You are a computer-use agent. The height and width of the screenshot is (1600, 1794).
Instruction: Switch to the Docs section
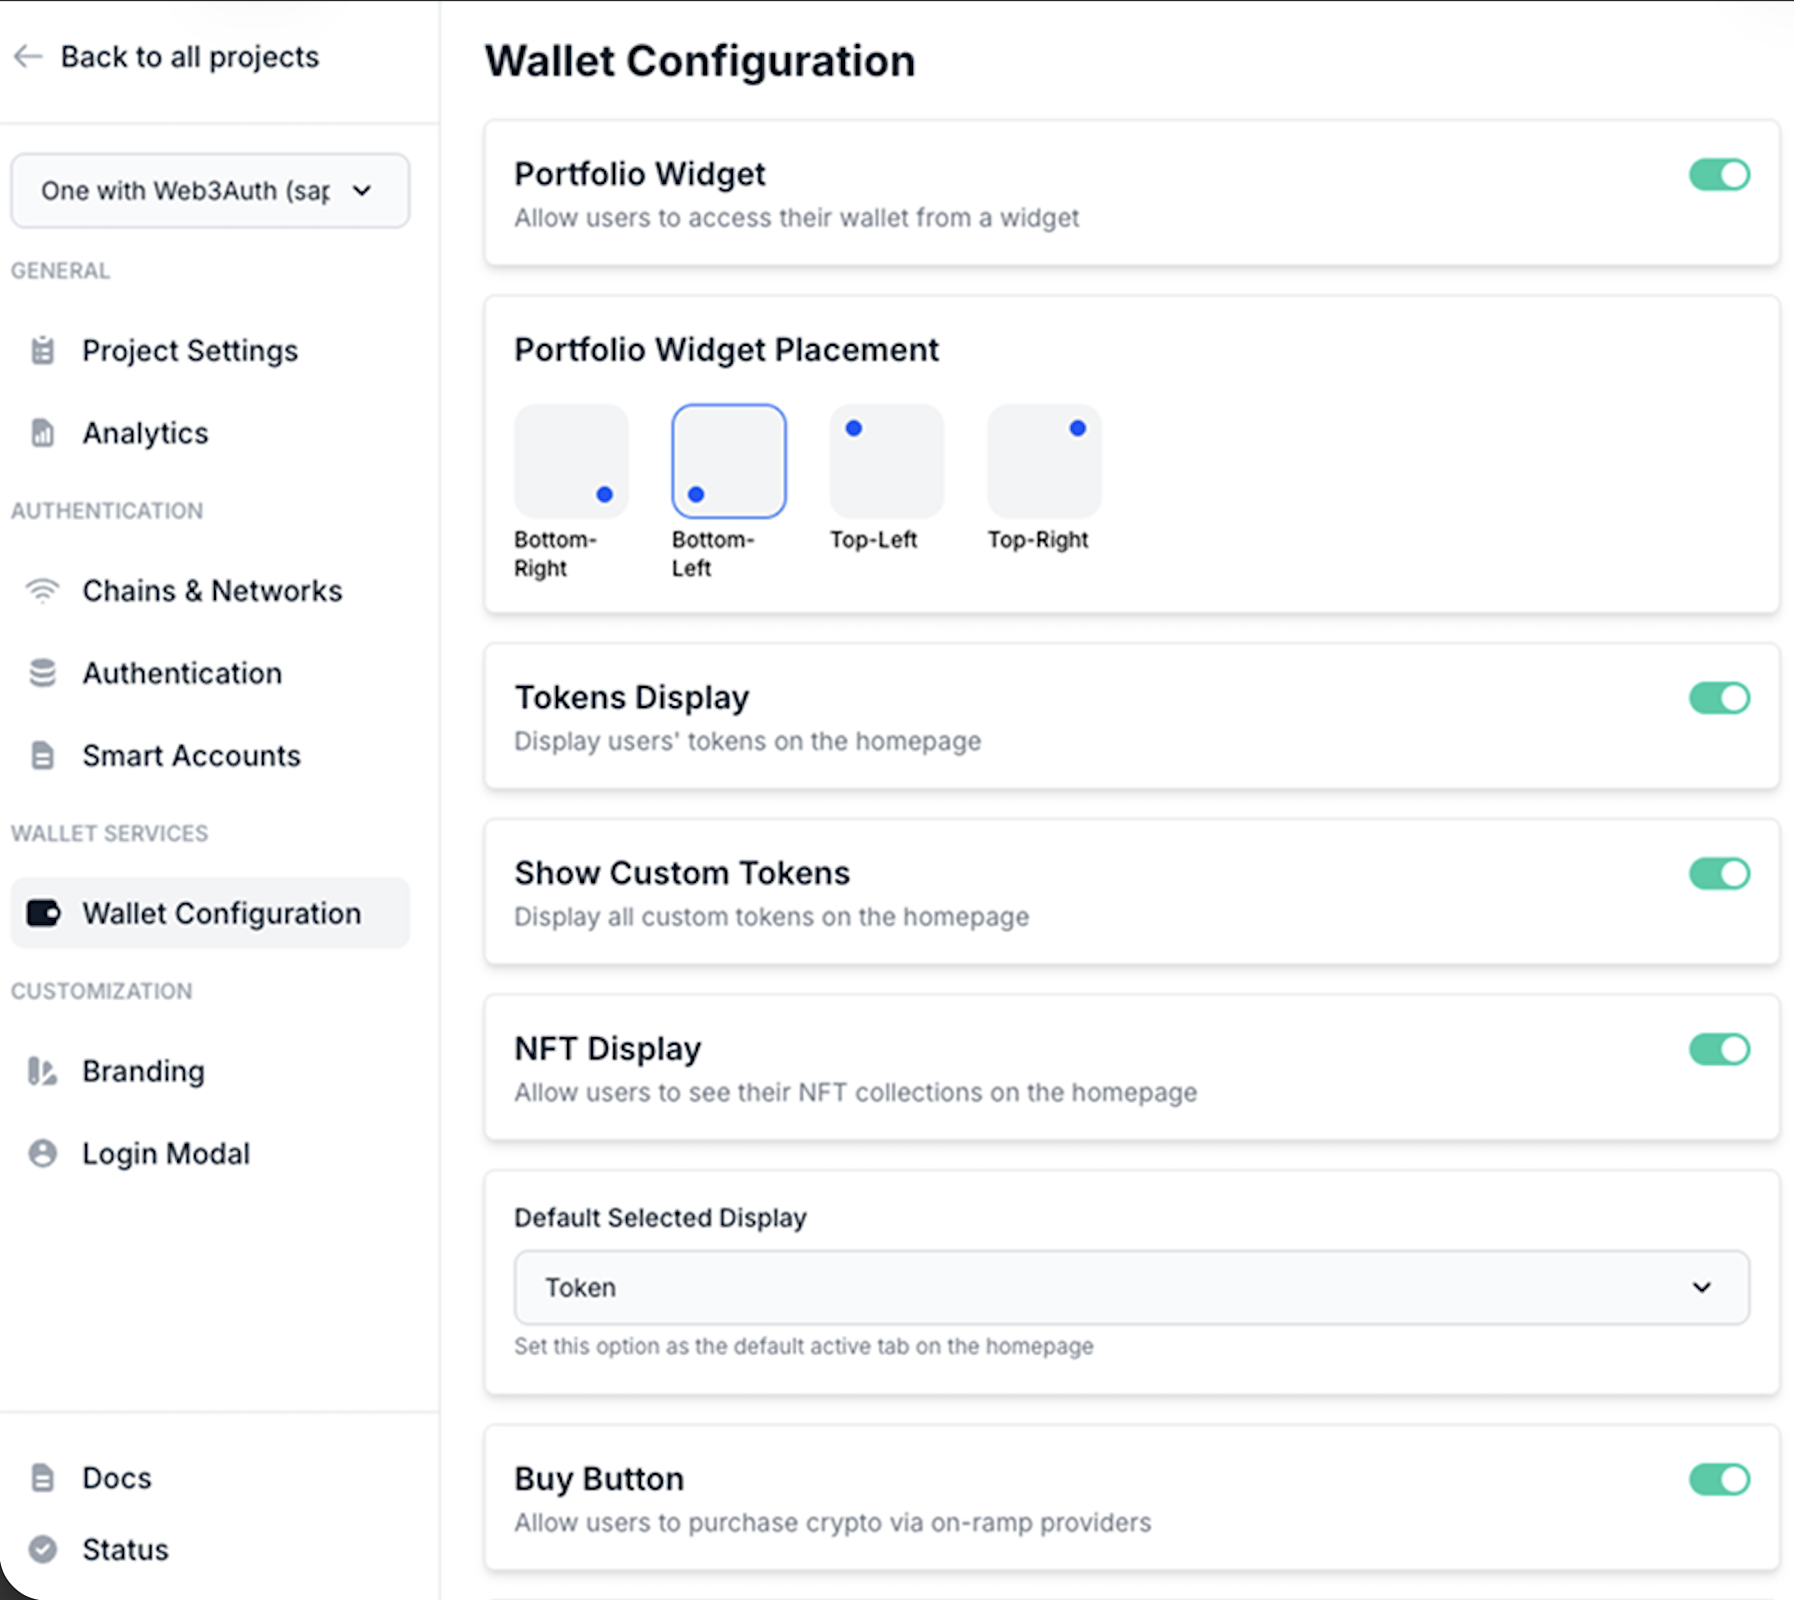click(x=116, y=1477)
